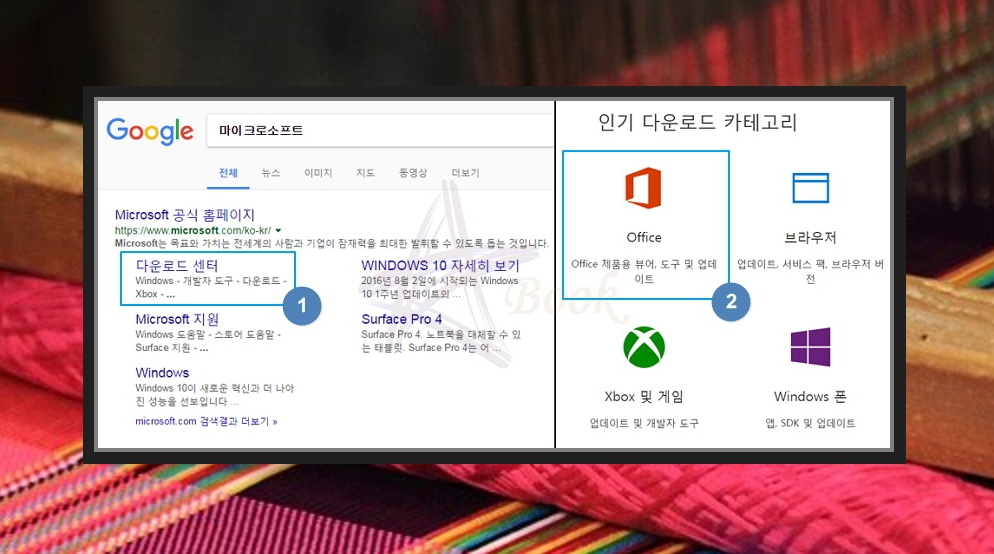Open the 다운로드 센터 sitelink
994x554 pixels.
tap(177, 266)
